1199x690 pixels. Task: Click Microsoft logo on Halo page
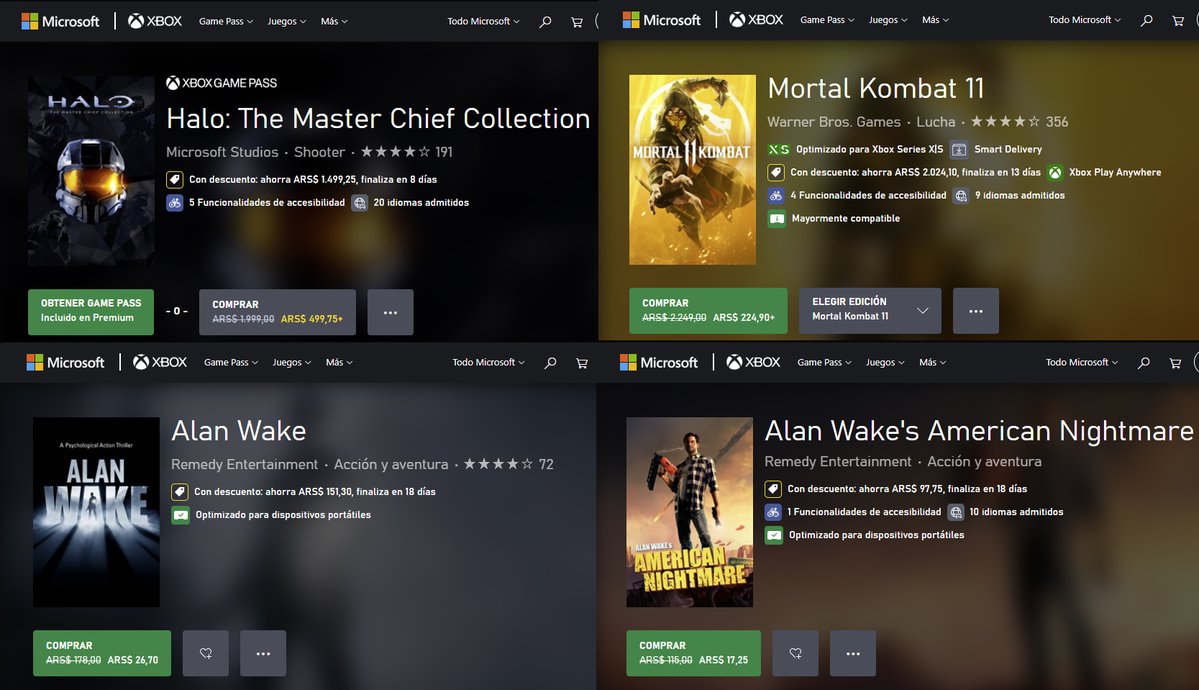60,21
